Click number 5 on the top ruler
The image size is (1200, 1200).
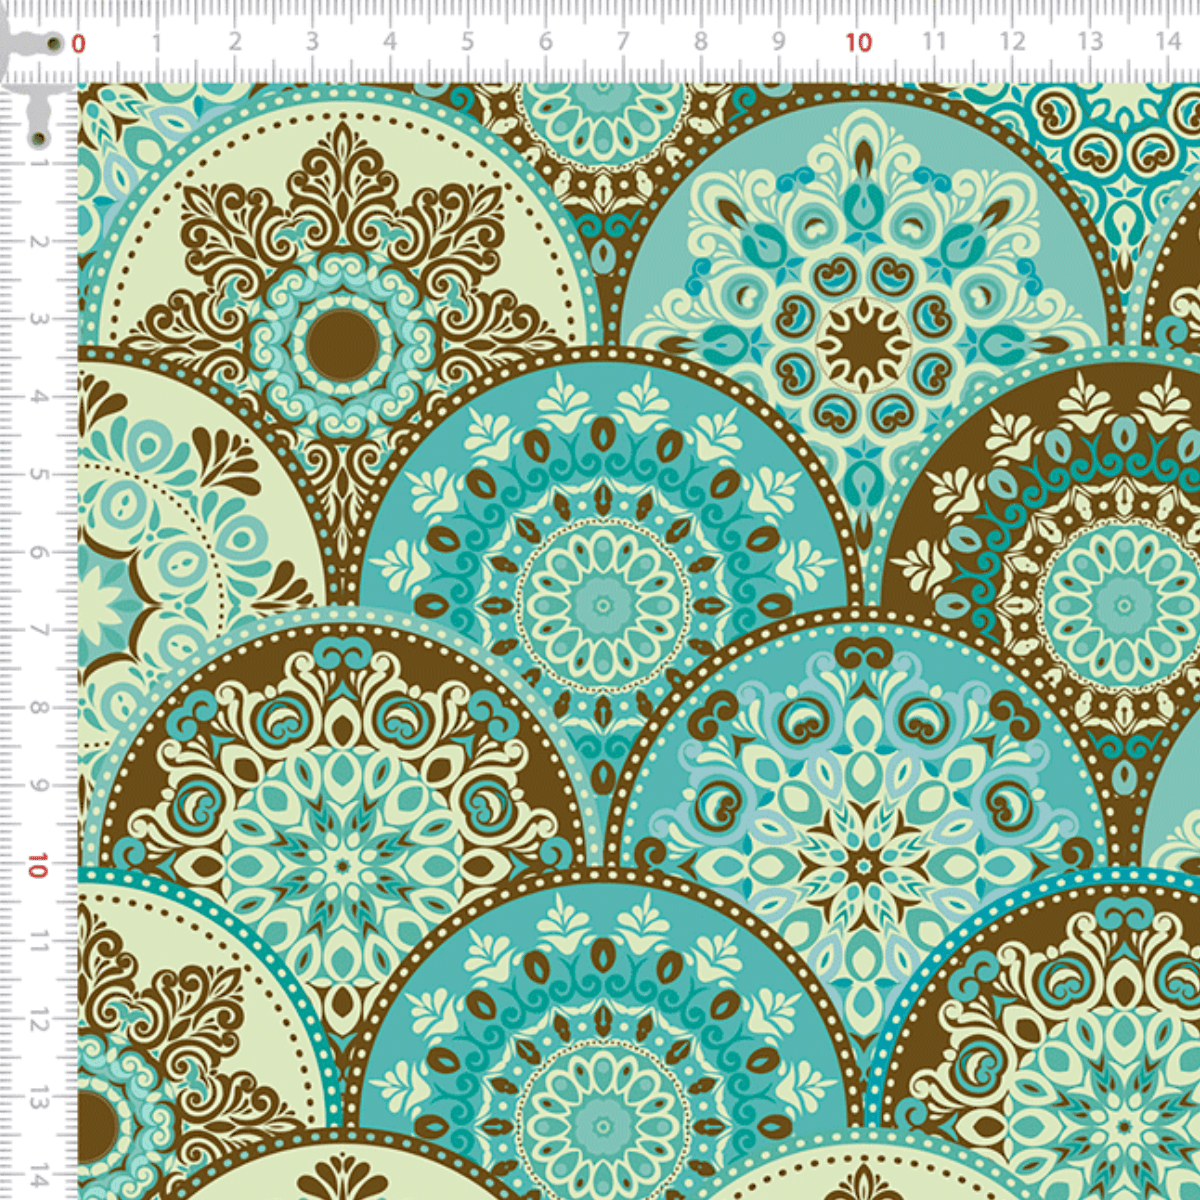pos(467,42)
